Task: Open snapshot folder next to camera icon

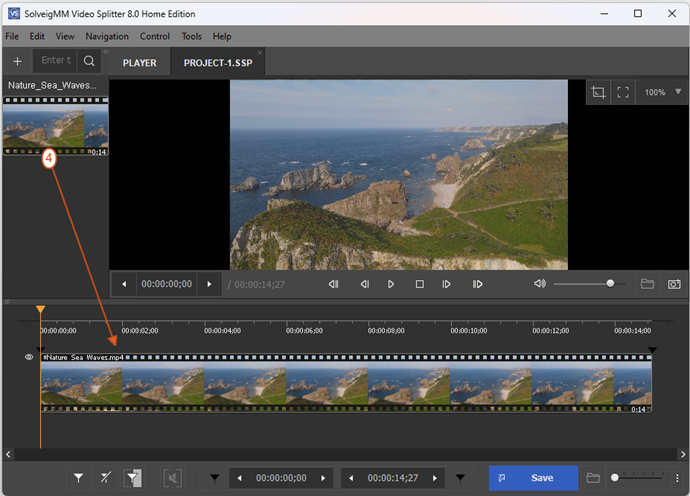Action: pyautogui.click(x=647, y=284)
